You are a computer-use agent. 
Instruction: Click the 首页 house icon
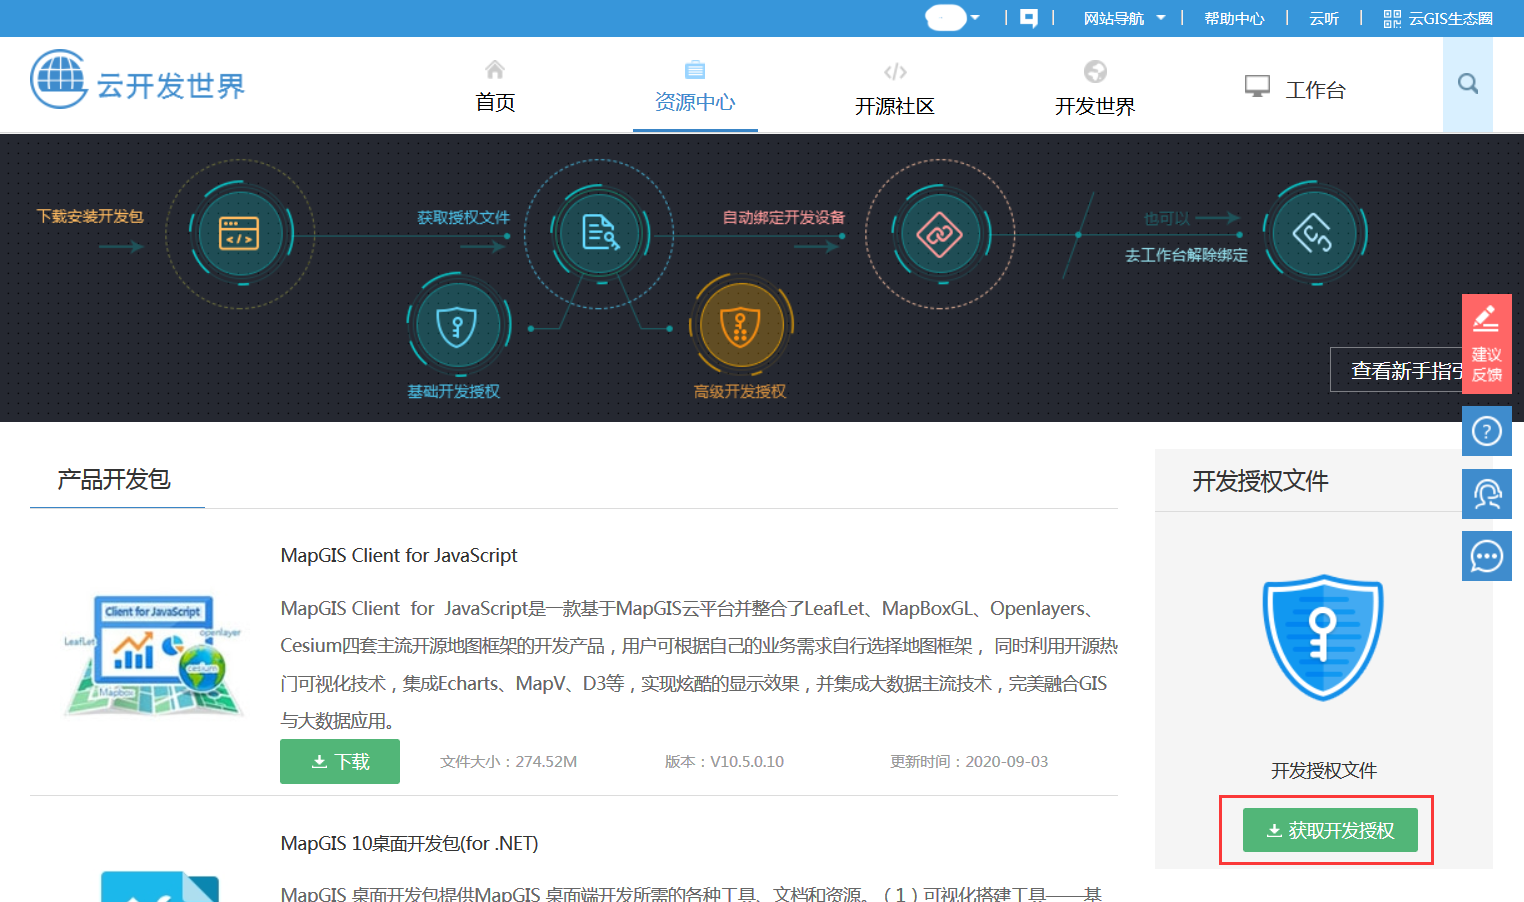click(x=495, y=69)
